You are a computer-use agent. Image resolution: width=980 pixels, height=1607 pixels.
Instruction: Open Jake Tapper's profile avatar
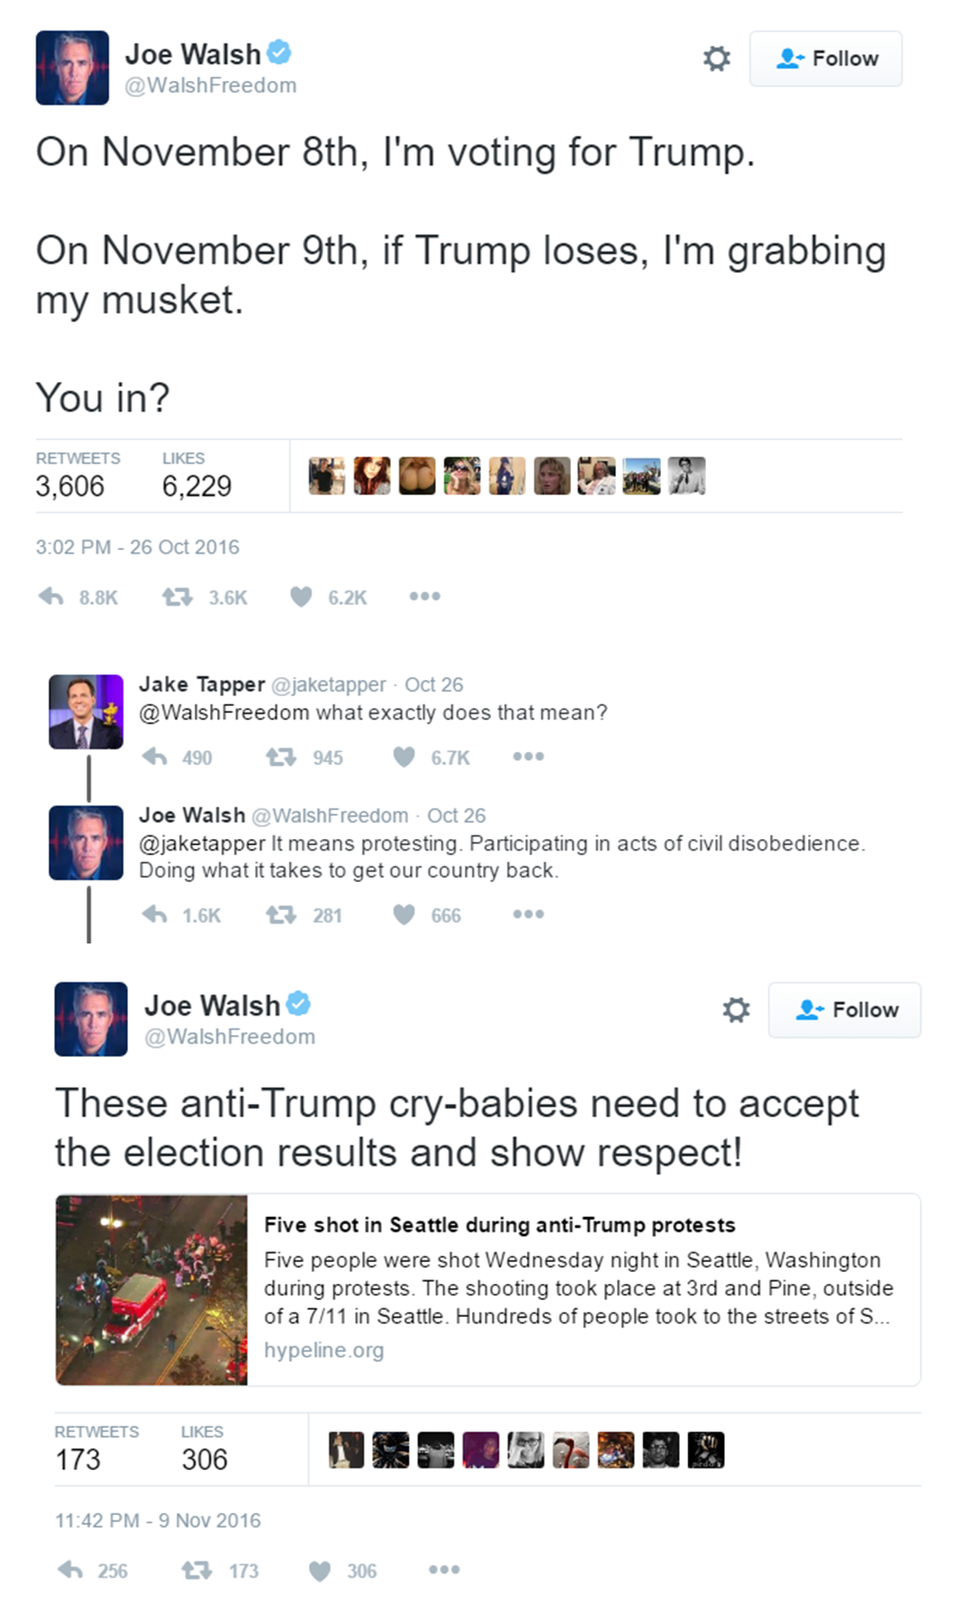(86, 712)
